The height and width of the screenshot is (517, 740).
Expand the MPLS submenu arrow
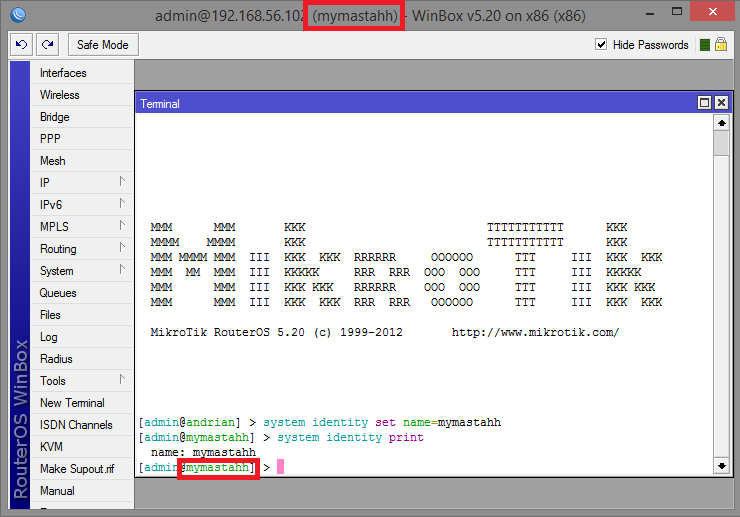tap(122, 225)
